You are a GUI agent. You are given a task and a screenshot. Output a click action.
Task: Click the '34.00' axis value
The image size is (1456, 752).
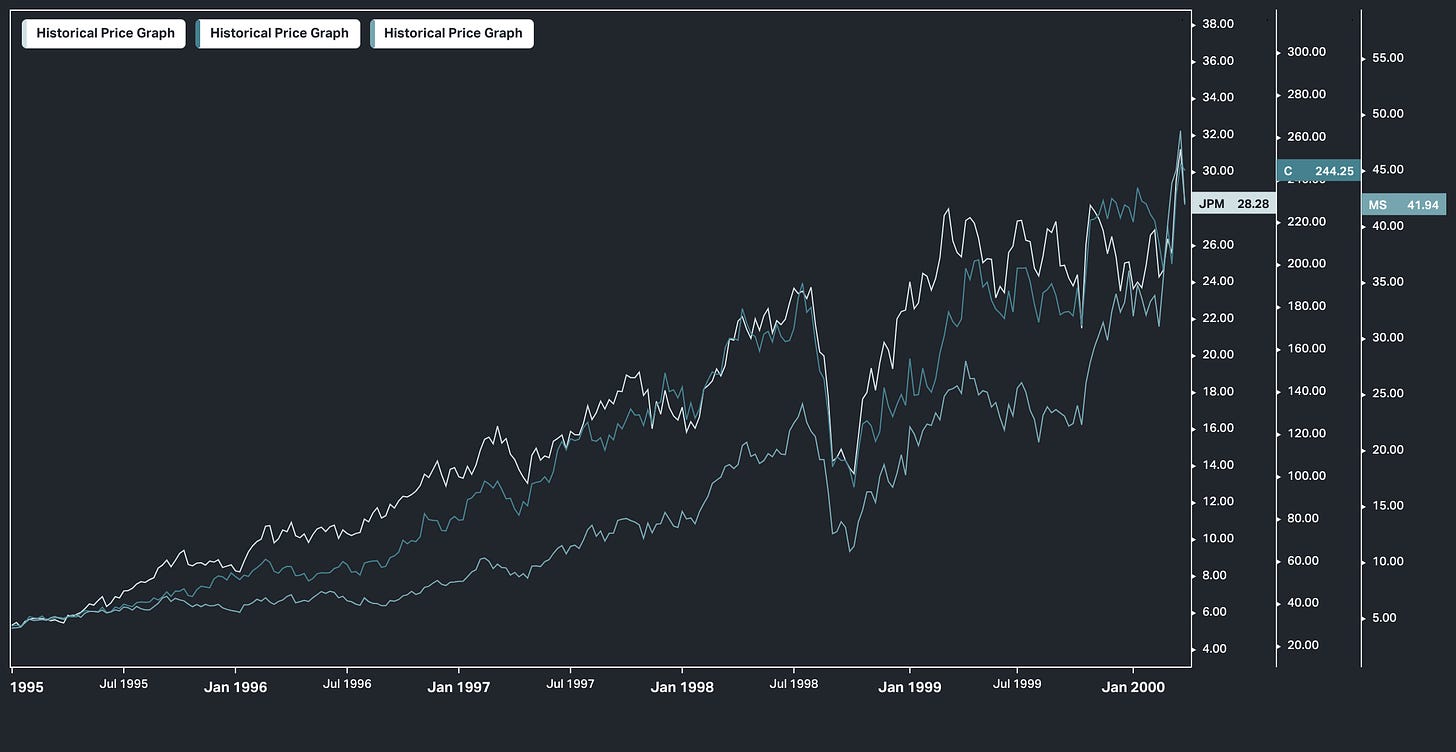tap(1217, 98)
